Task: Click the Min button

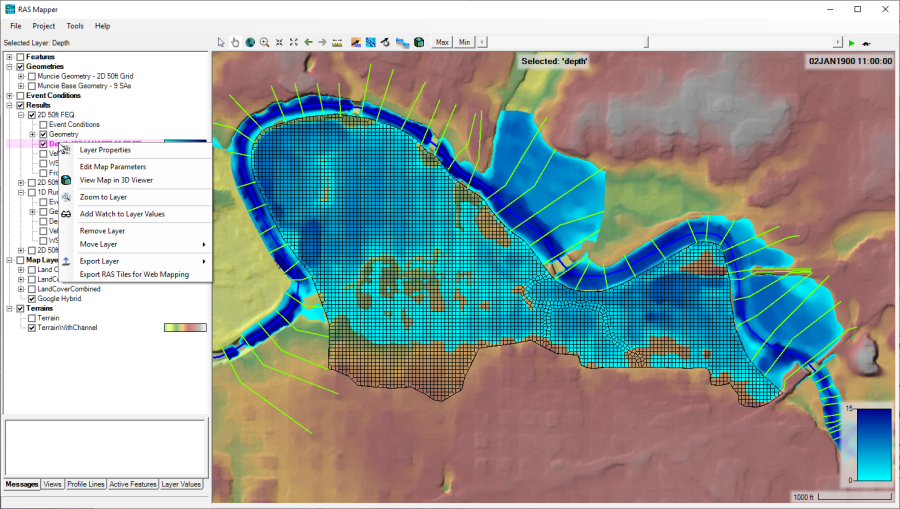Action: pyautogui.click(x=464, y=42)
